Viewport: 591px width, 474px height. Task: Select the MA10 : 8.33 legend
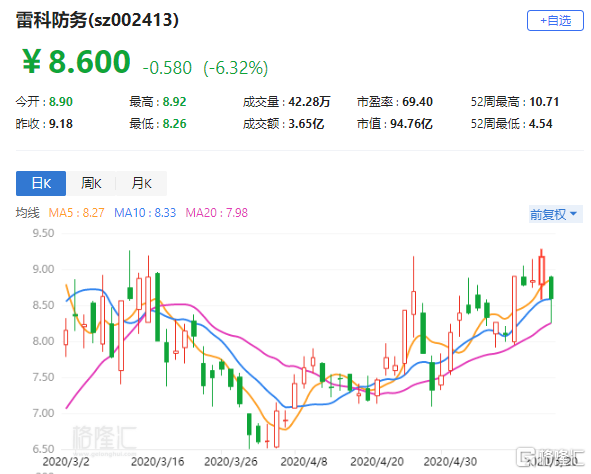point(145,213)
